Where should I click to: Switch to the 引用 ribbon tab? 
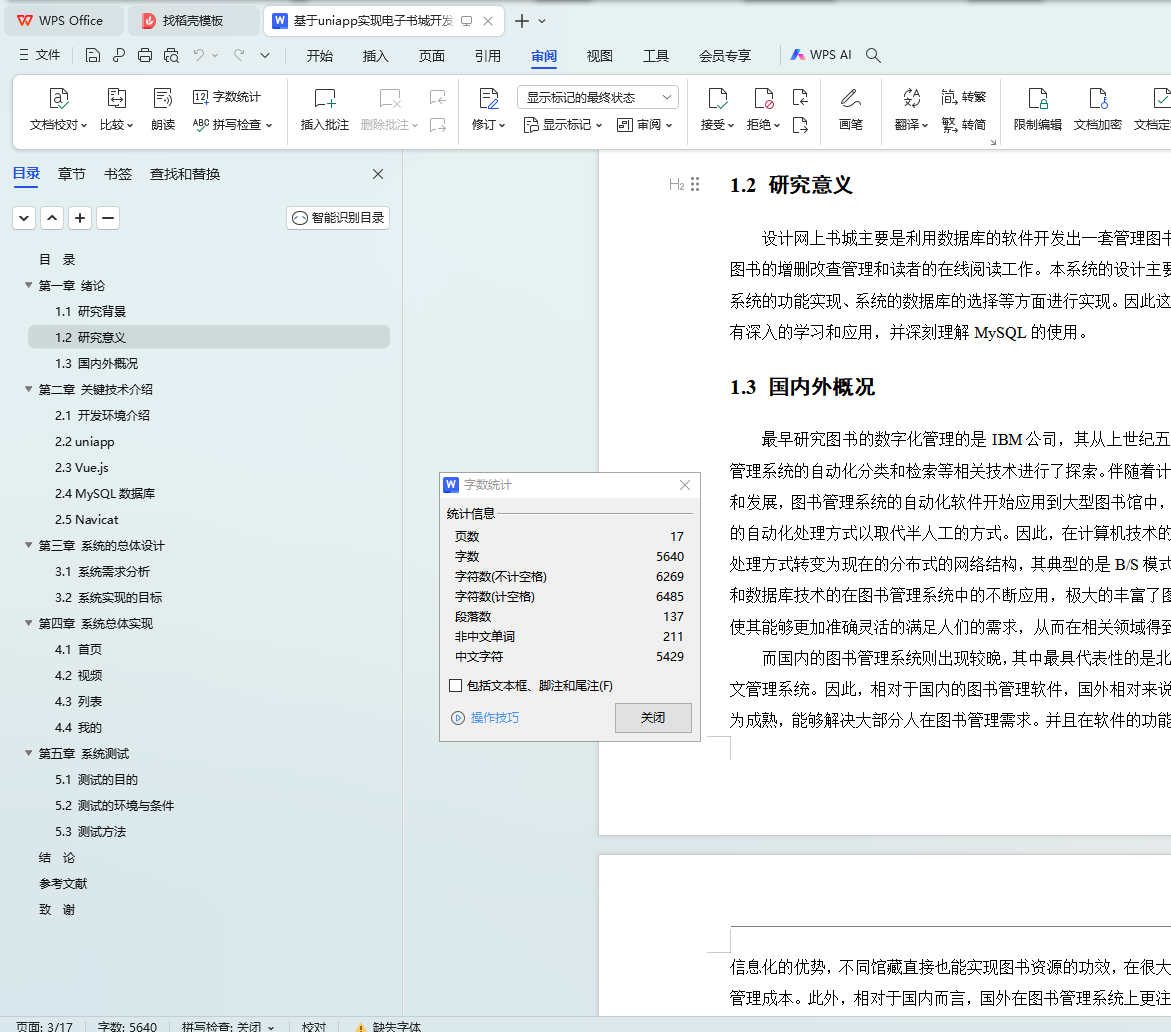pos(488,56)
